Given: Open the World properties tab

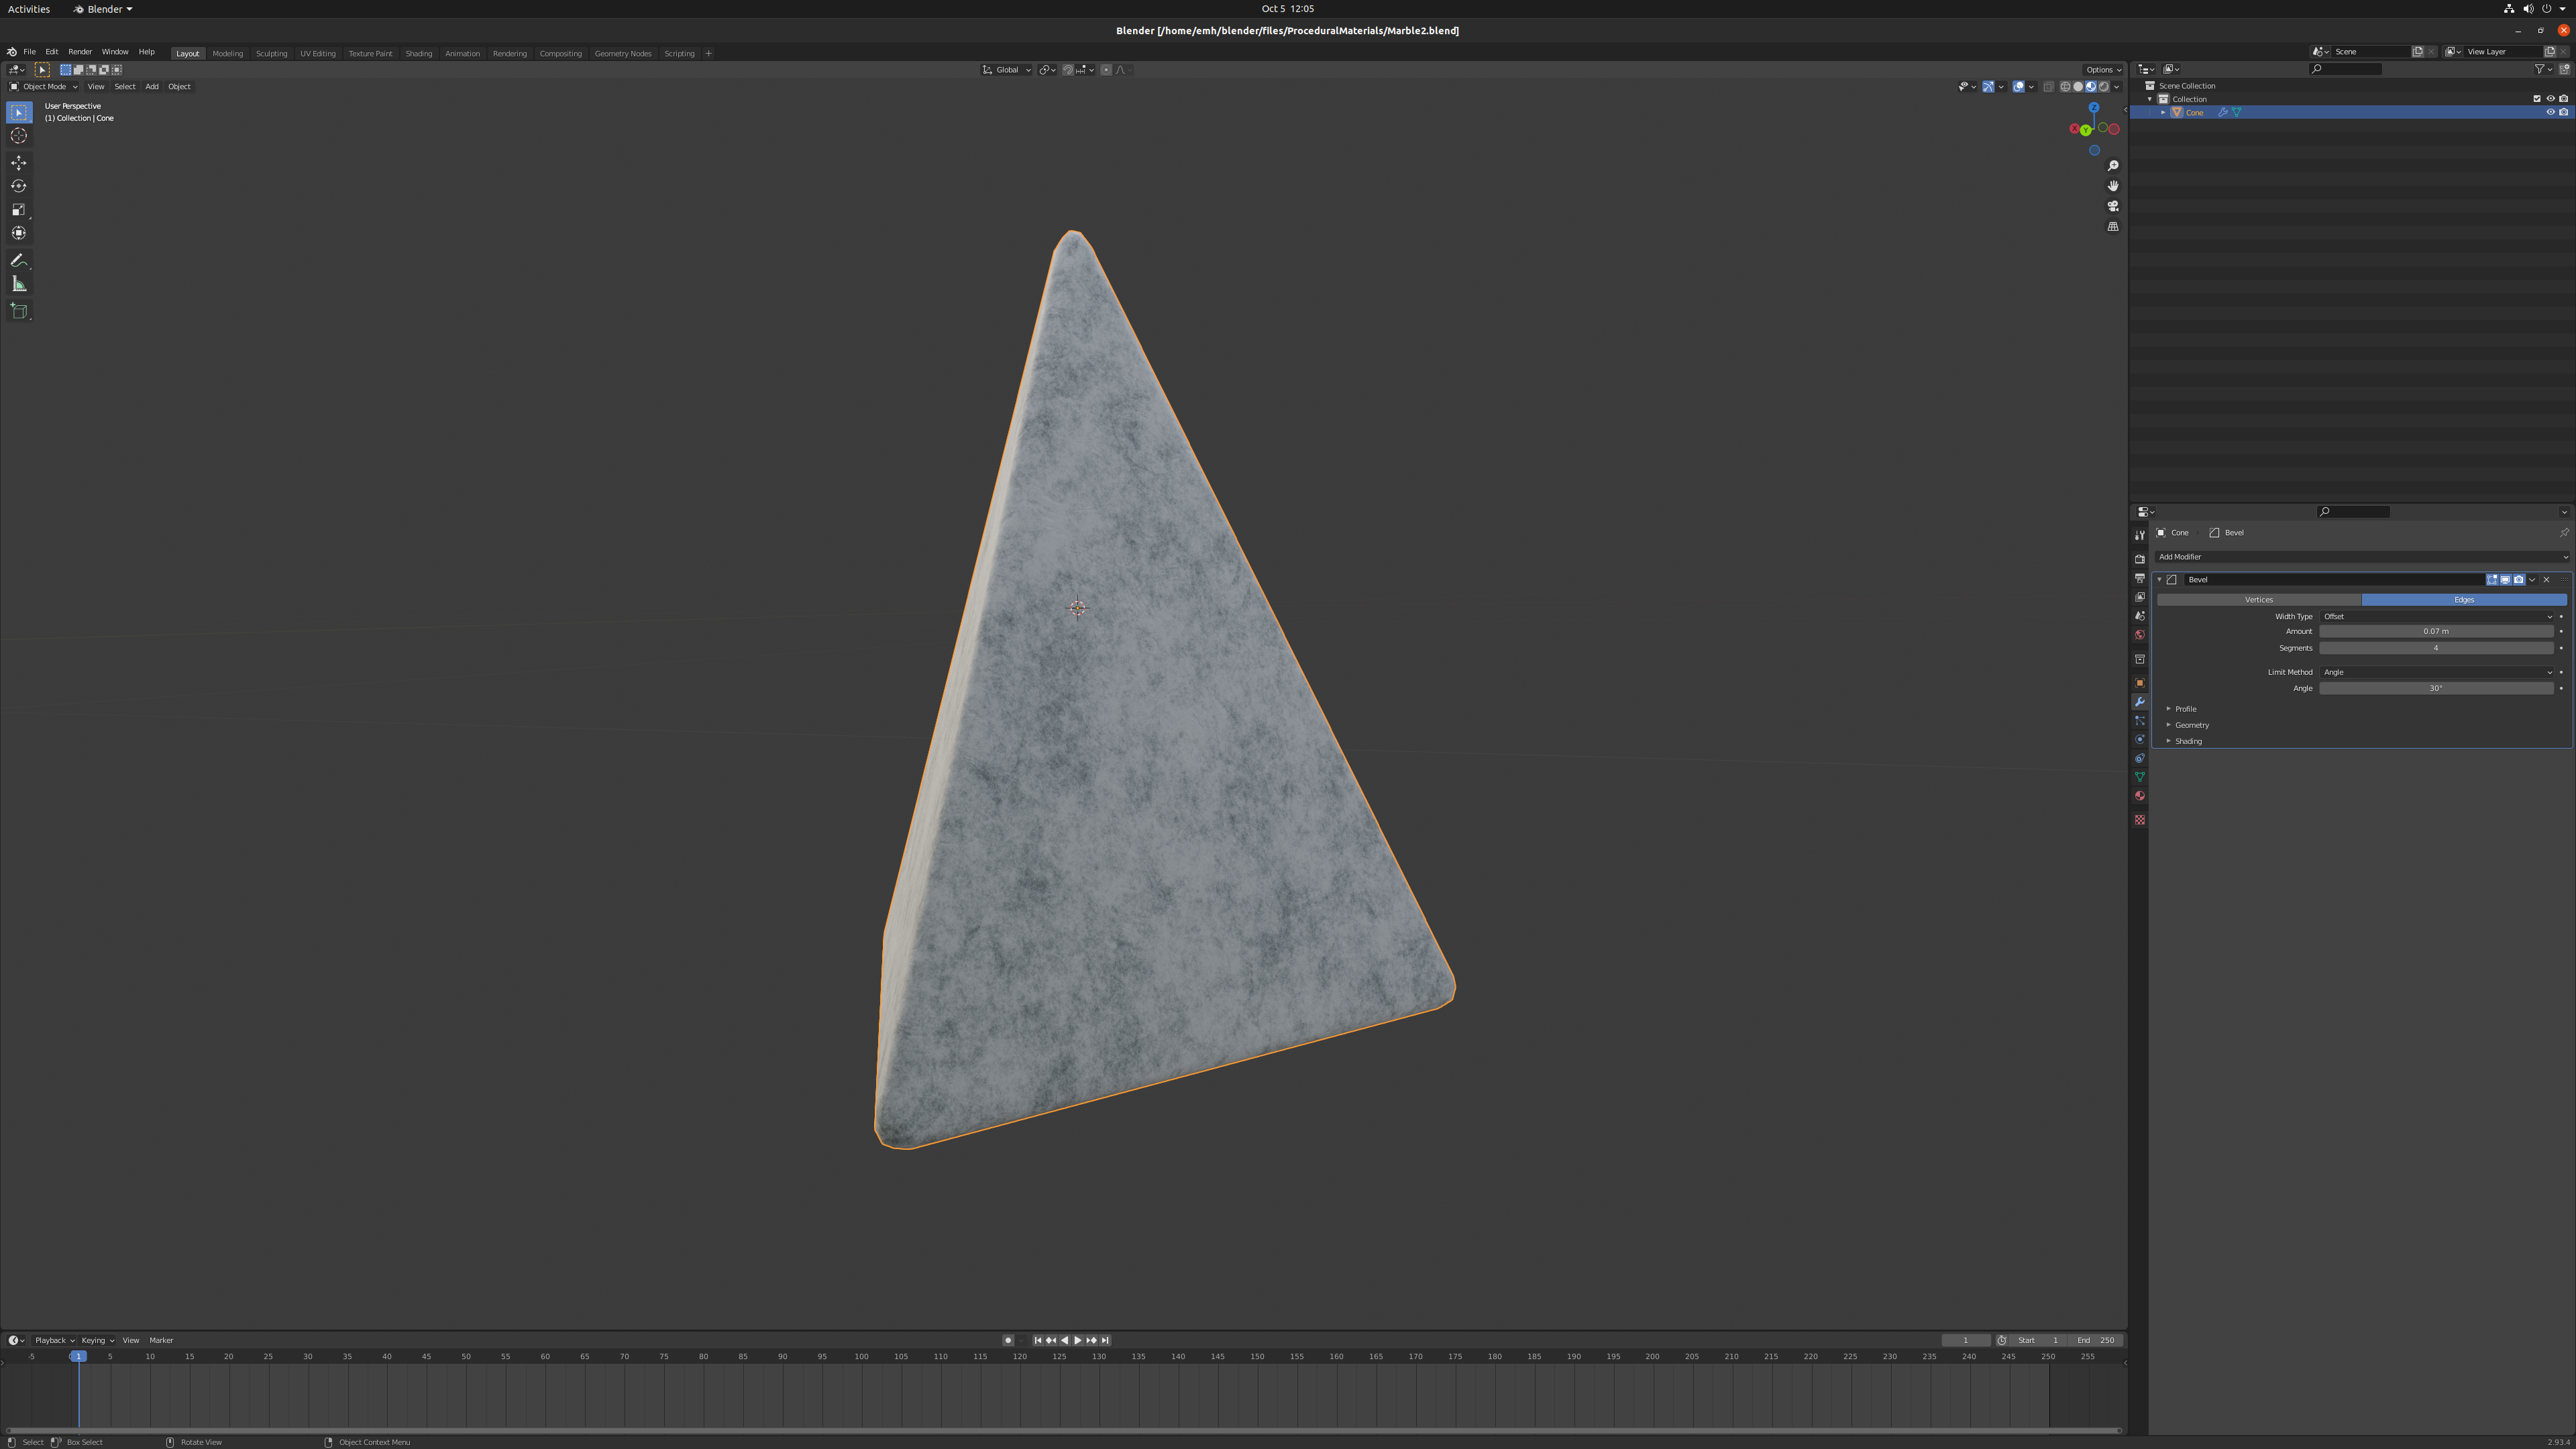Looking at the screenshot, I should [x=2140, y=635].
